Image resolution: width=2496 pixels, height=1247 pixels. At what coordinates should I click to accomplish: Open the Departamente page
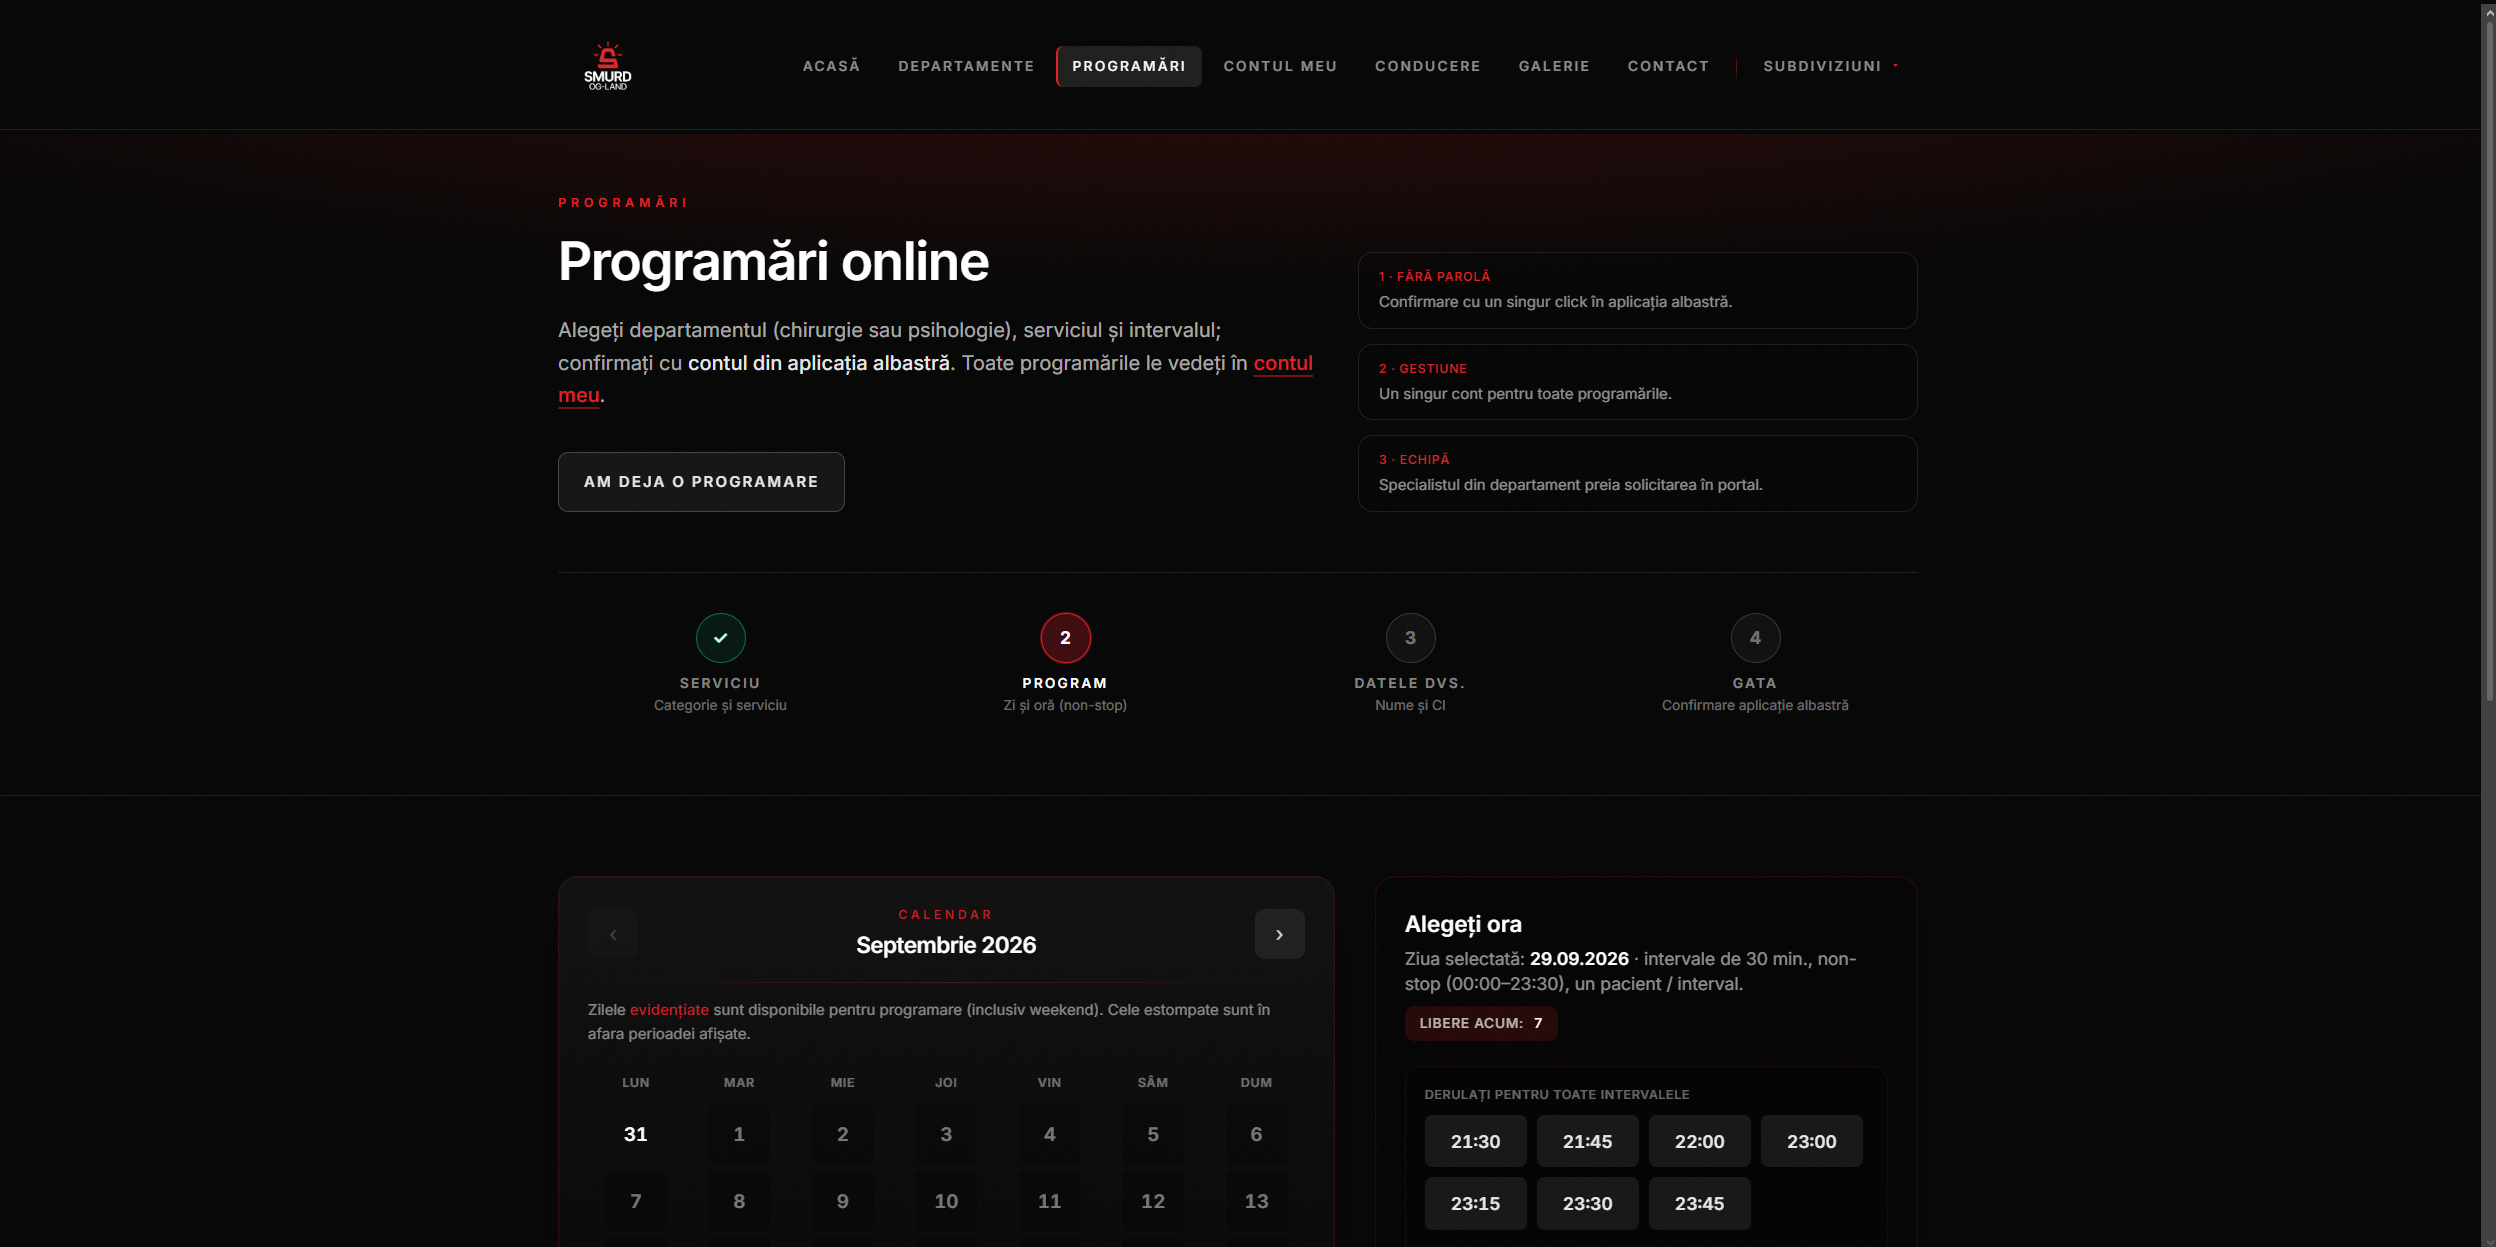point(966,66)
